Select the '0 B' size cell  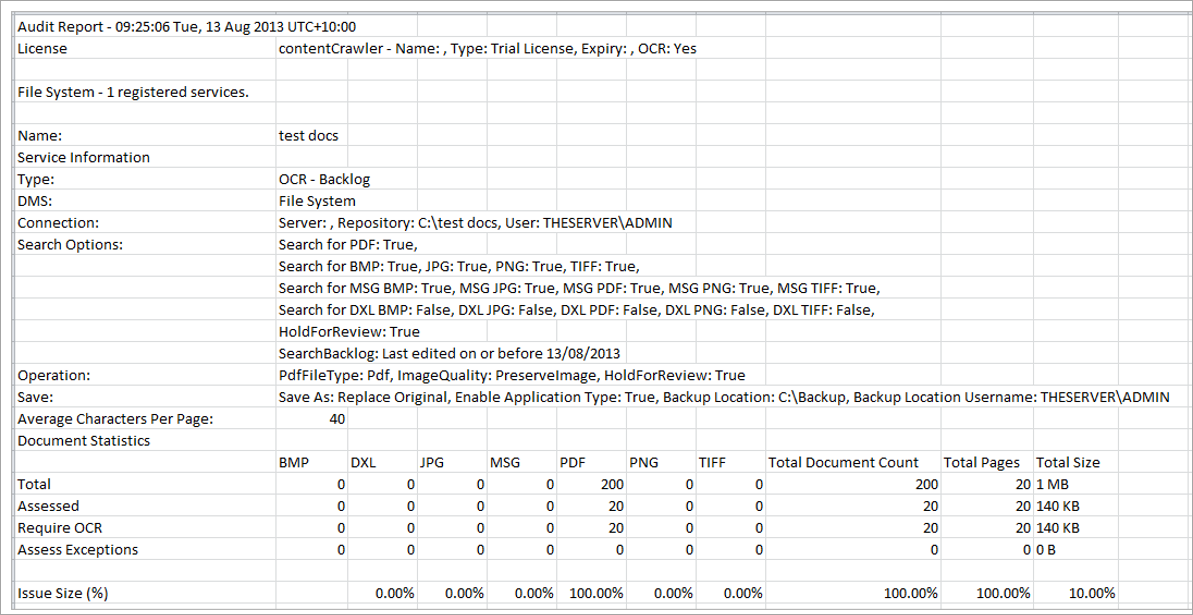1047,549
